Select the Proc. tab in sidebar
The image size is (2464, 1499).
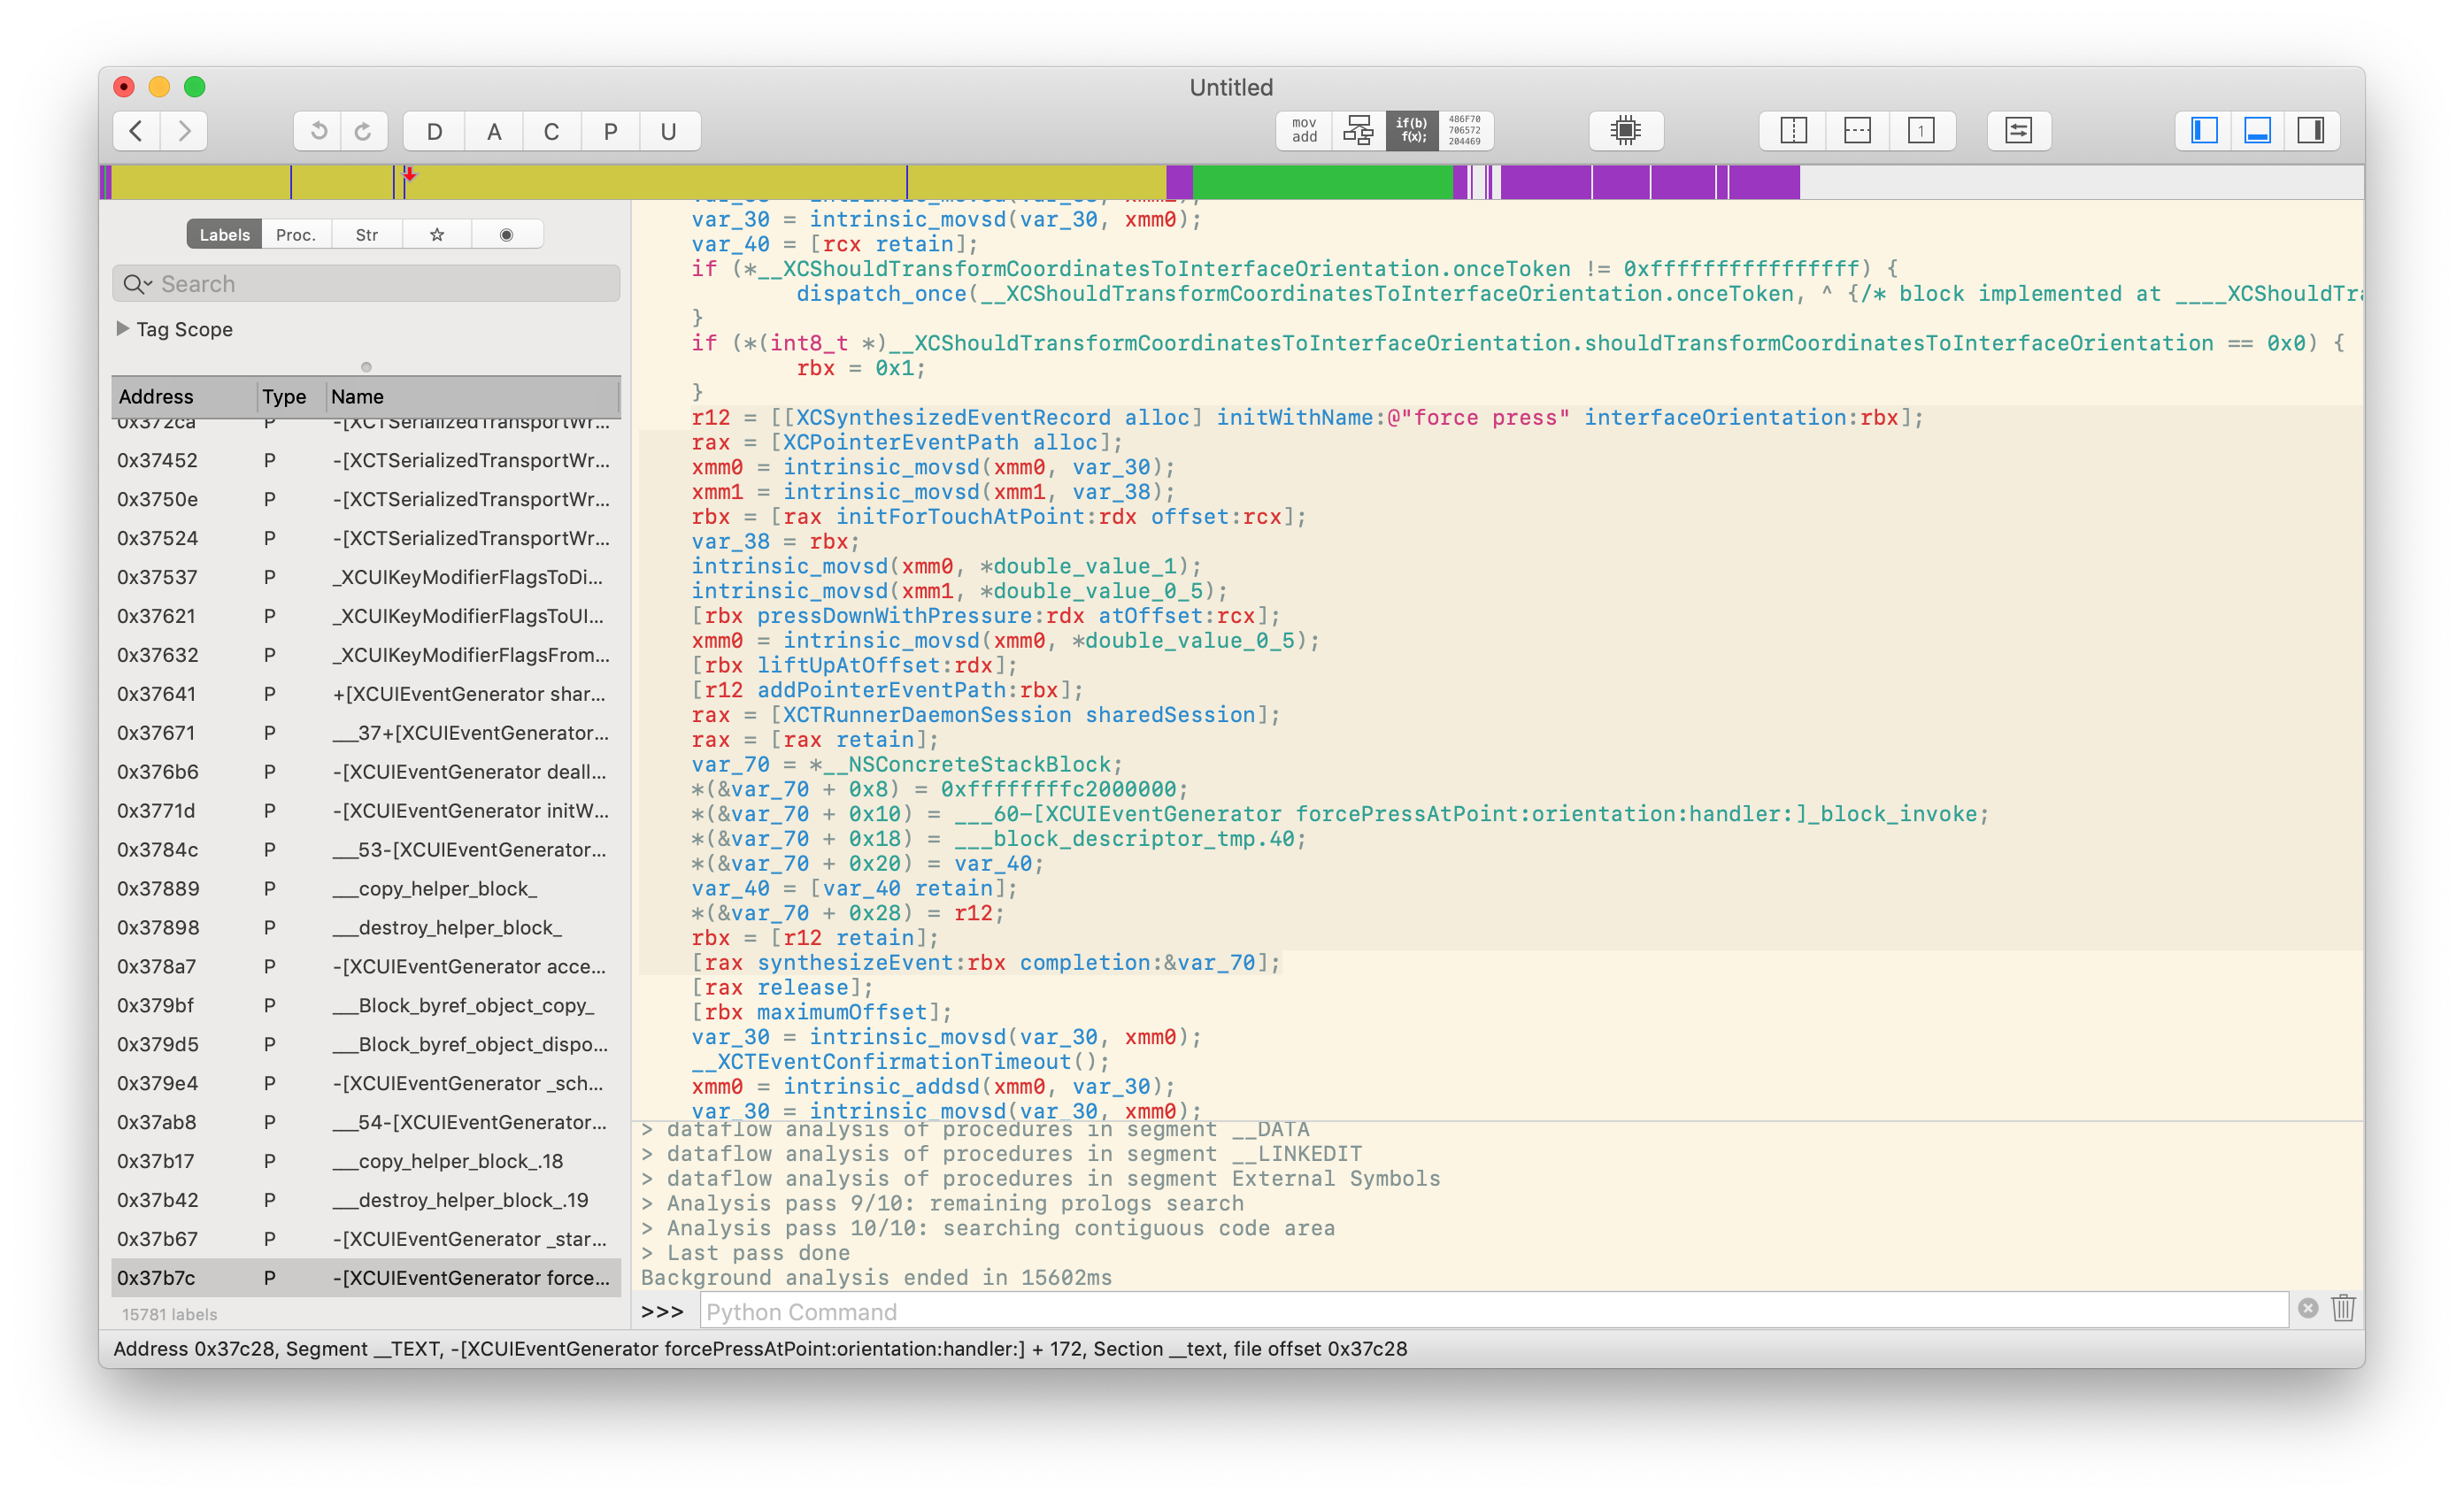point(296,232)
